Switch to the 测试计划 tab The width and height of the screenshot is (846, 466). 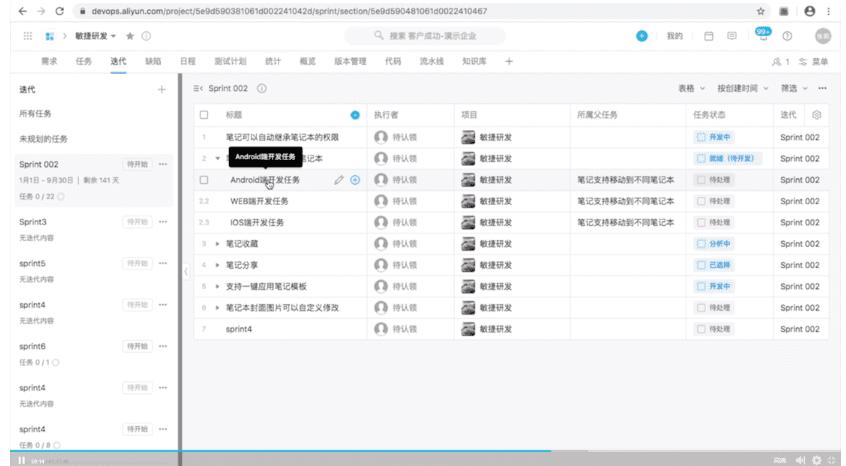pos(230,61)
